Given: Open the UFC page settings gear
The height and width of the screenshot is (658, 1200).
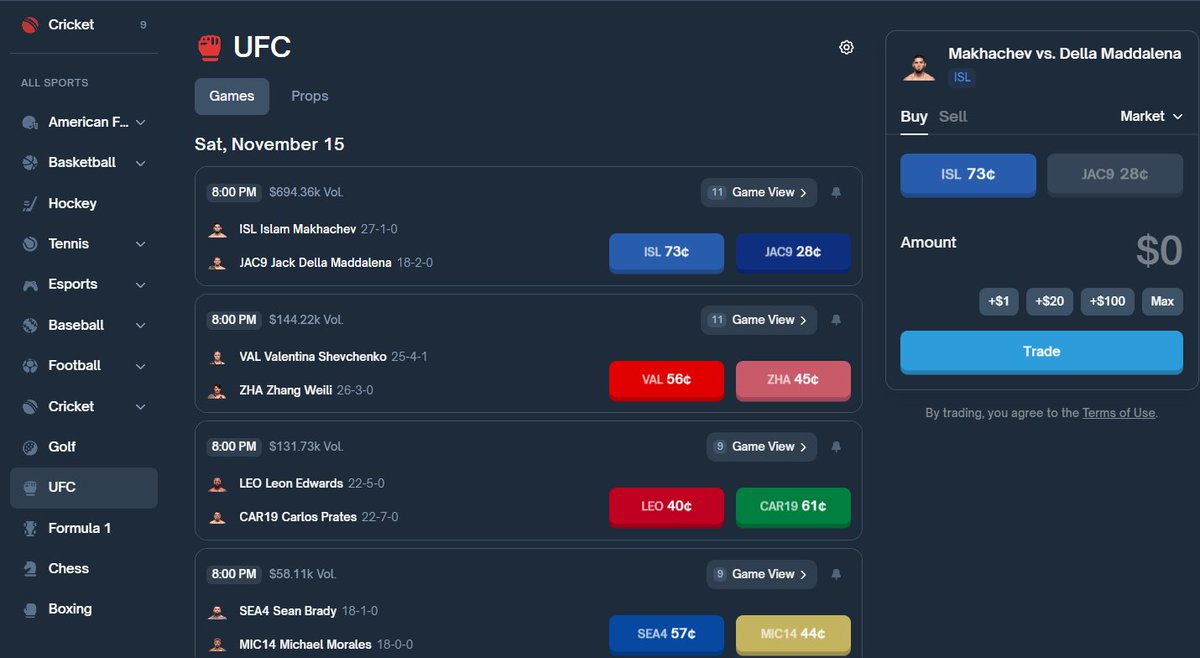Looking at the screenshot, I should click(846, 47).
